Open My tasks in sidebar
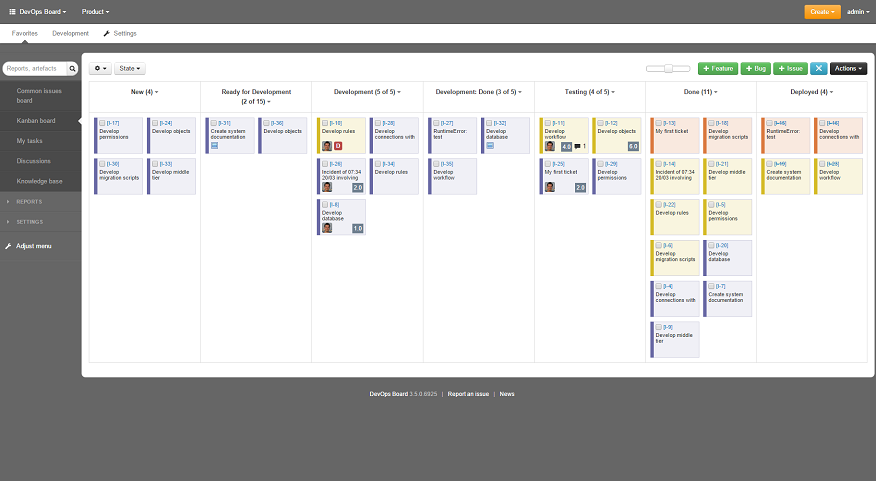Screen dimensions: 876x481 pyautogui.click(x=29, y=141)
